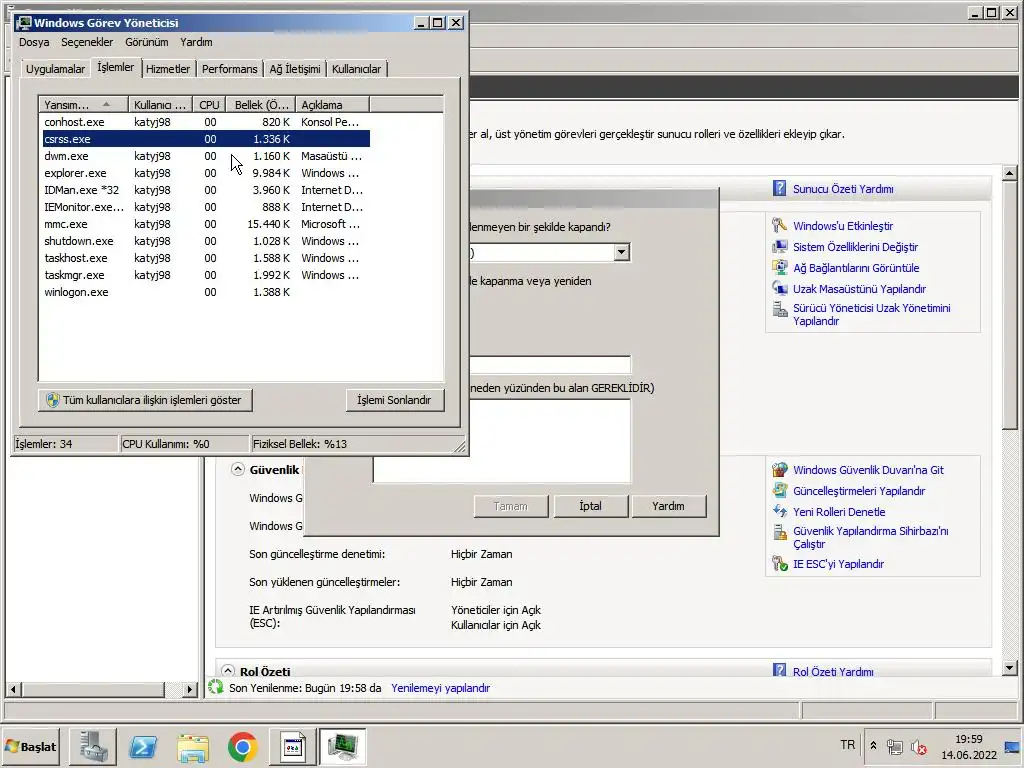Screen dimensions: 1024x768
Task: Click Yardım button in shutdown dialog
Action: 668,505
